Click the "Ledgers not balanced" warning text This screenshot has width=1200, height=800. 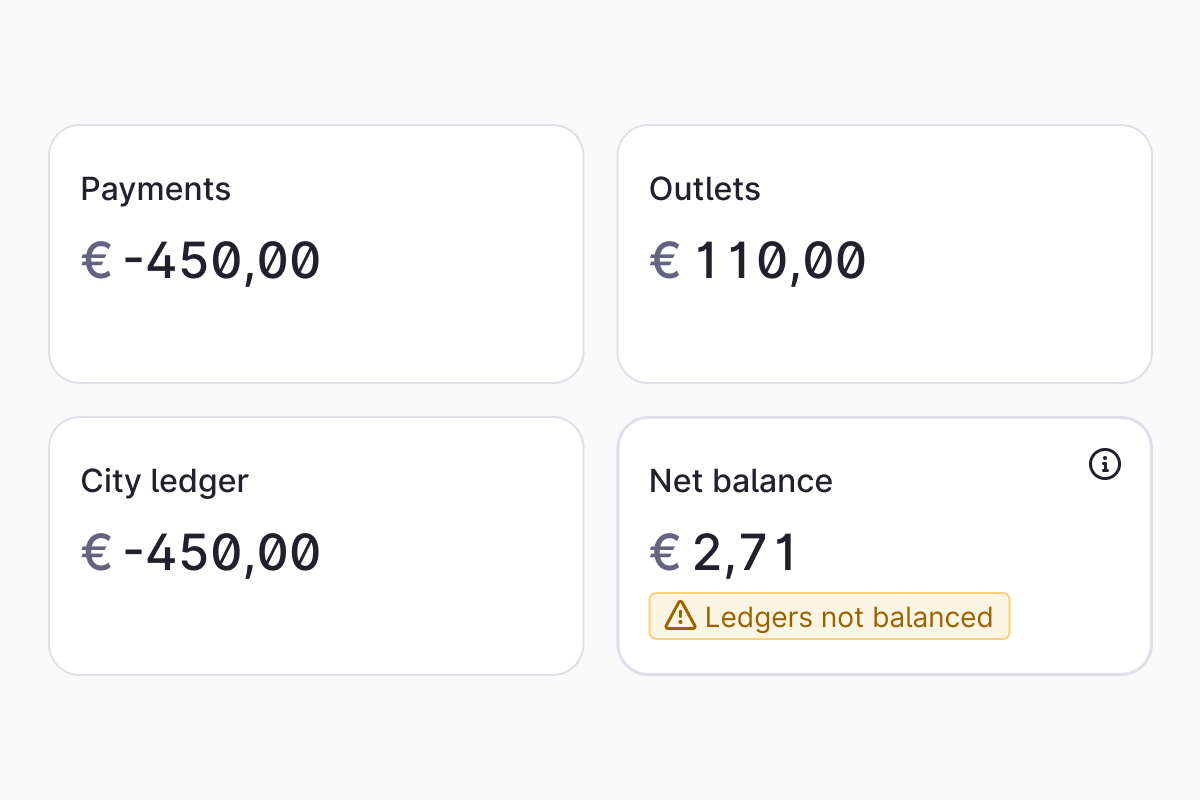point(848,617)
